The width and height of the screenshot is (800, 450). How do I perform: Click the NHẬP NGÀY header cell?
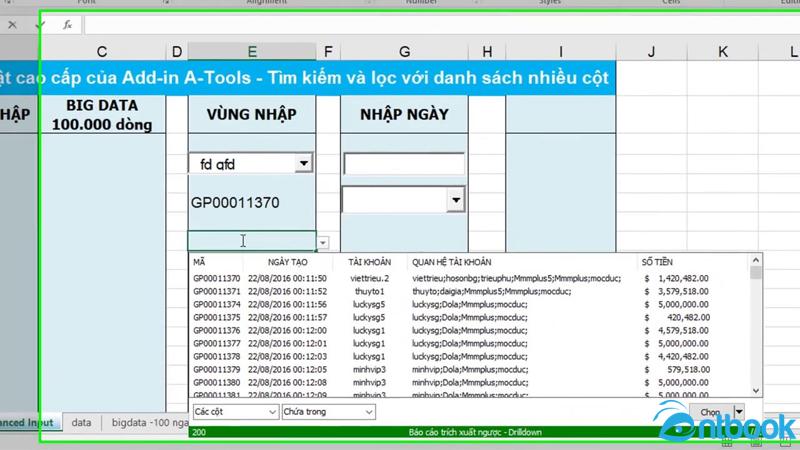click(404, 114)
